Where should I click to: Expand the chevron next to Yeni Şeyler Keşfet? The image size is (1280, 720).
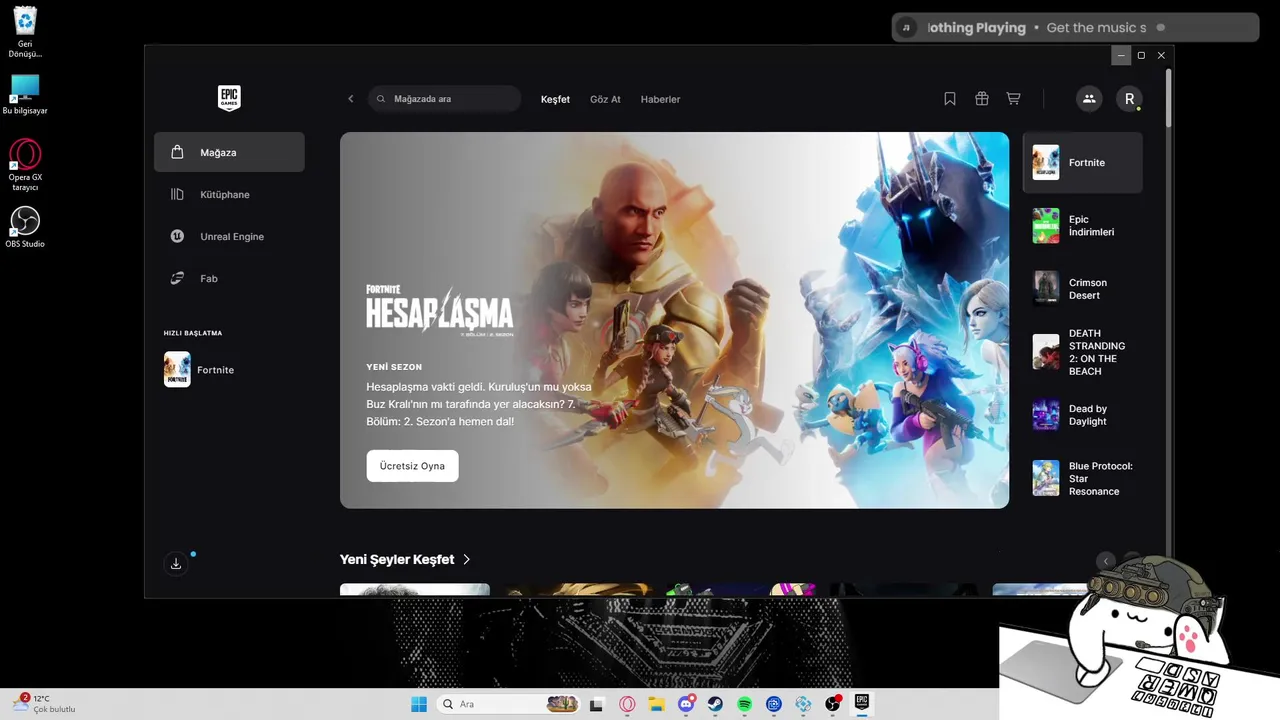(467, 559)
